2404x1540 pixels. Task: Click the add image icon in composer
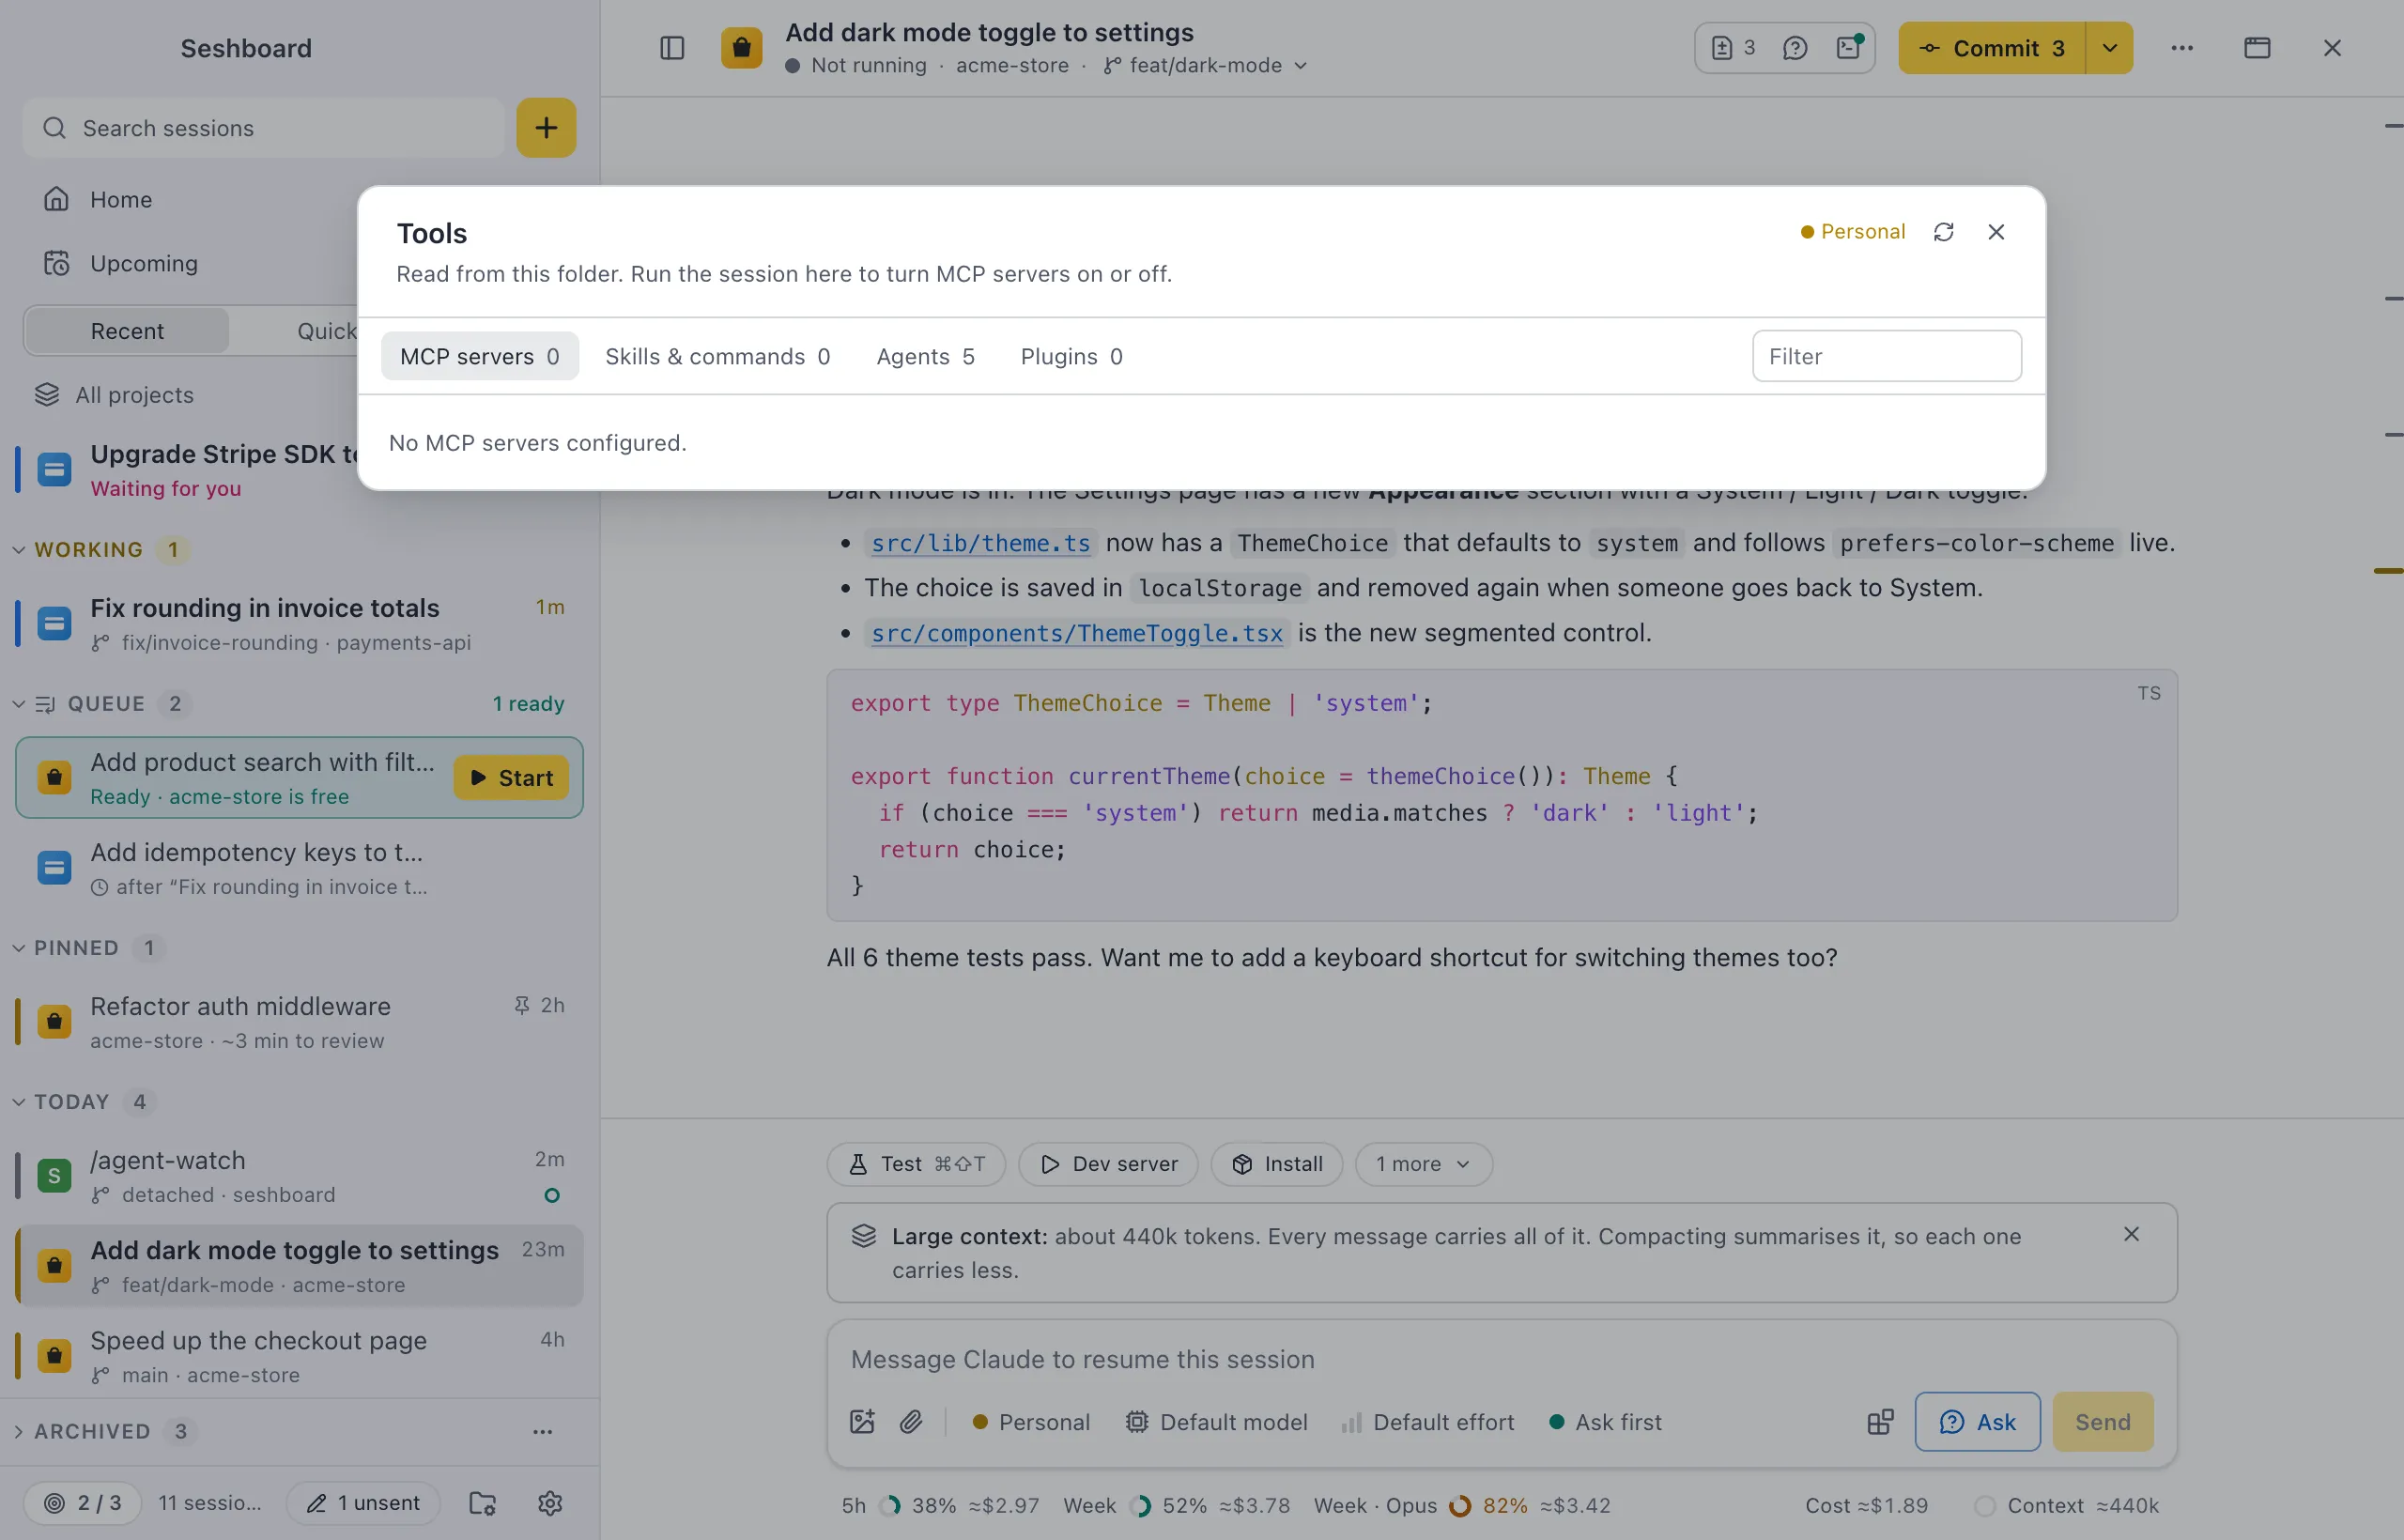(862, 1422)
